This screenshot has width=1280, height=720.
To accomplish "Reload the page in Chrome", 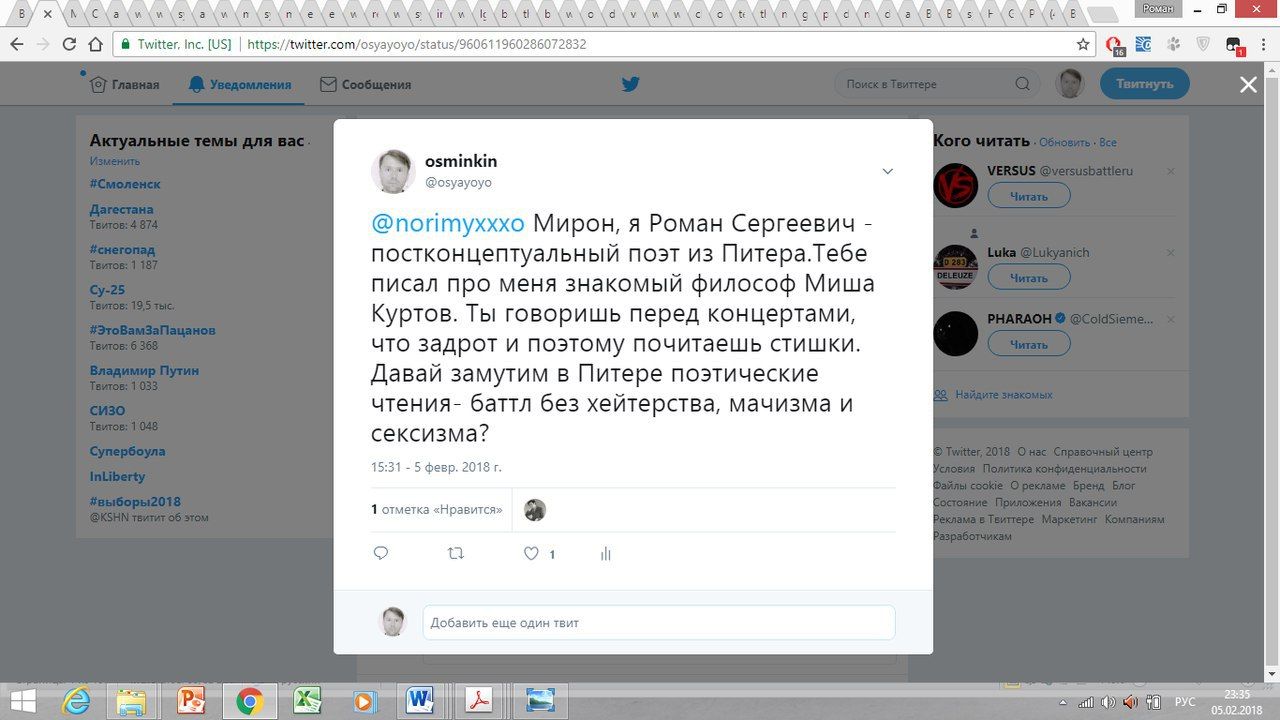I will pos(69,44).
